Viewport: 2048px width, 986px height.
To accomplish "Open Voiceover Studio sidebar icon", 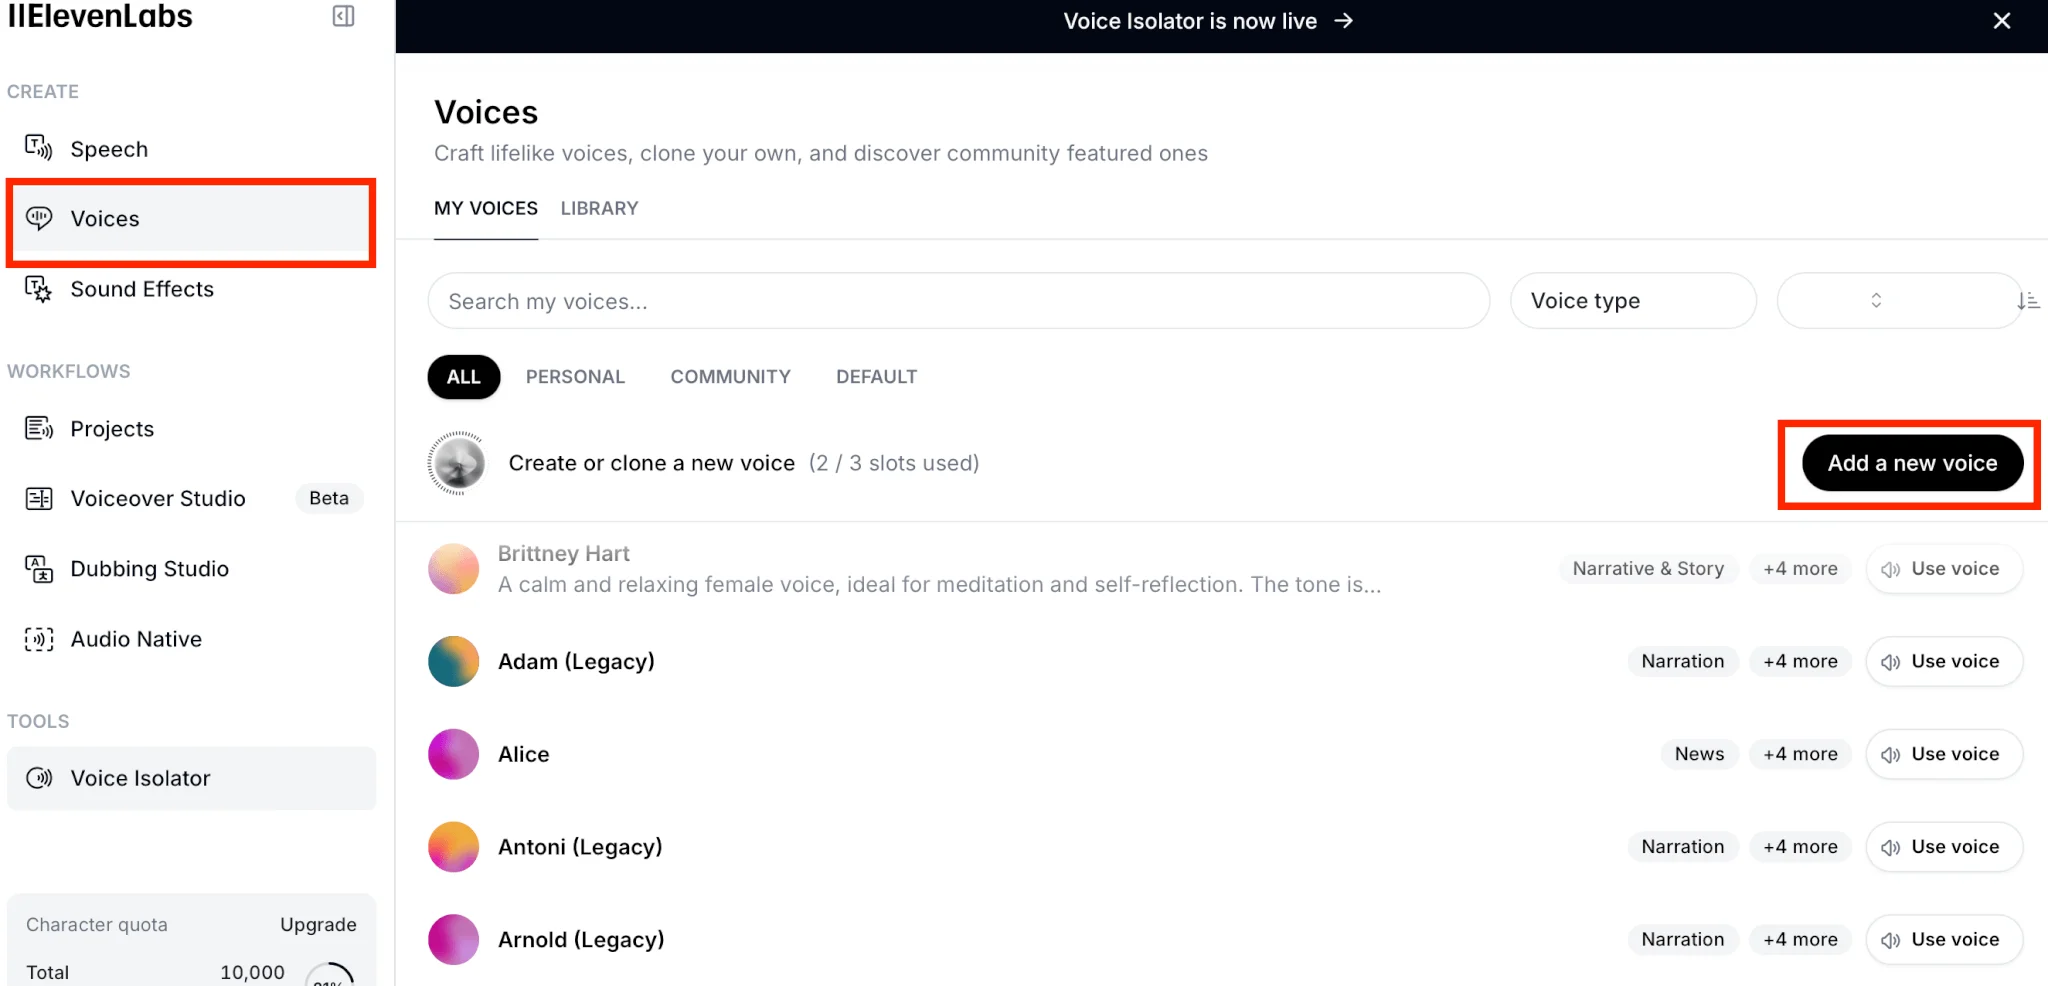I will 38,498.
